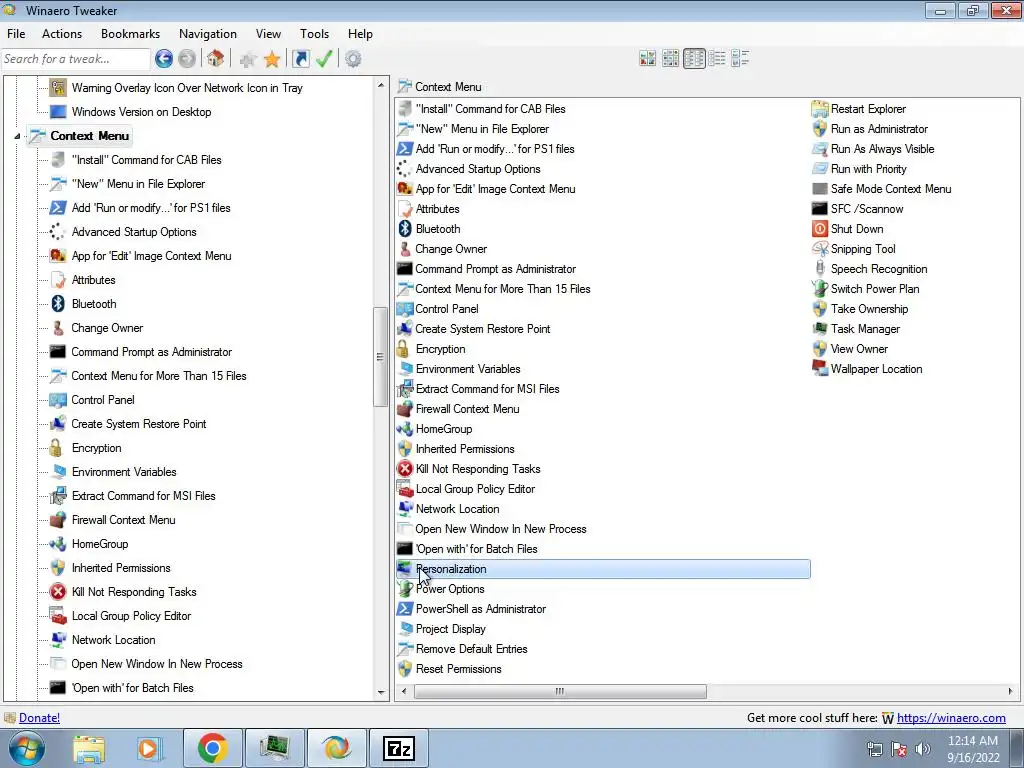Select HomeGroup in the tree
The image size is (1024, 768).
(x=100, y=544)
